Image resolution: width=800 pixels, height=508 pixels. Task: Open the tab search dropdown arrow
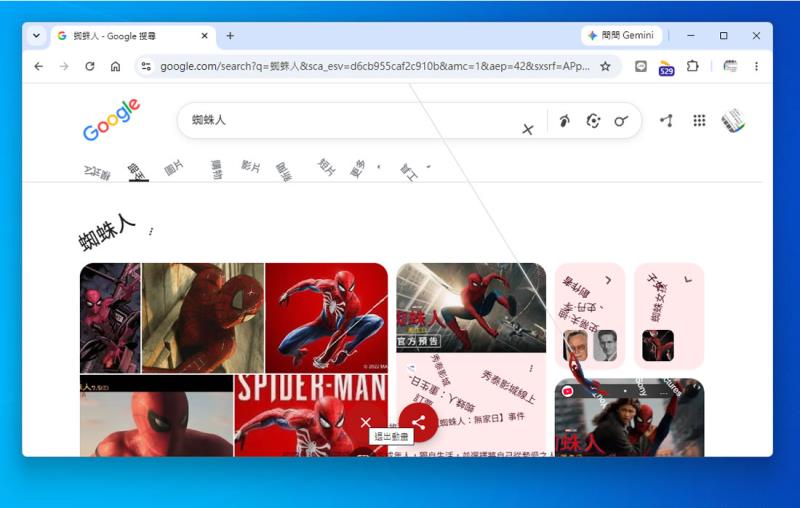pos(36,36)
